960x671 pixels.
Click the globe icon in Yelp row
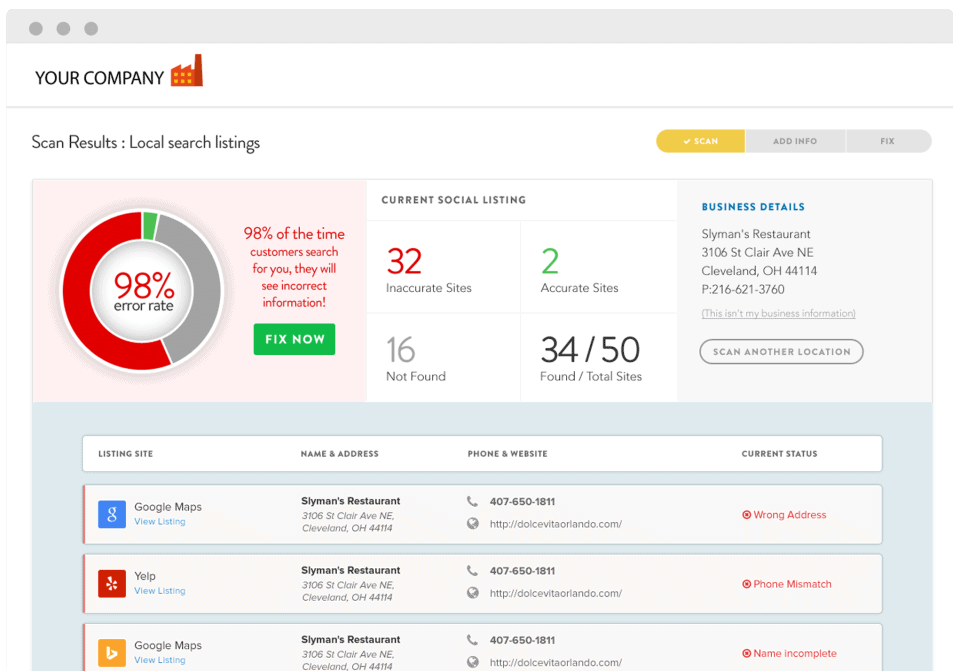[x=473, y=593]
